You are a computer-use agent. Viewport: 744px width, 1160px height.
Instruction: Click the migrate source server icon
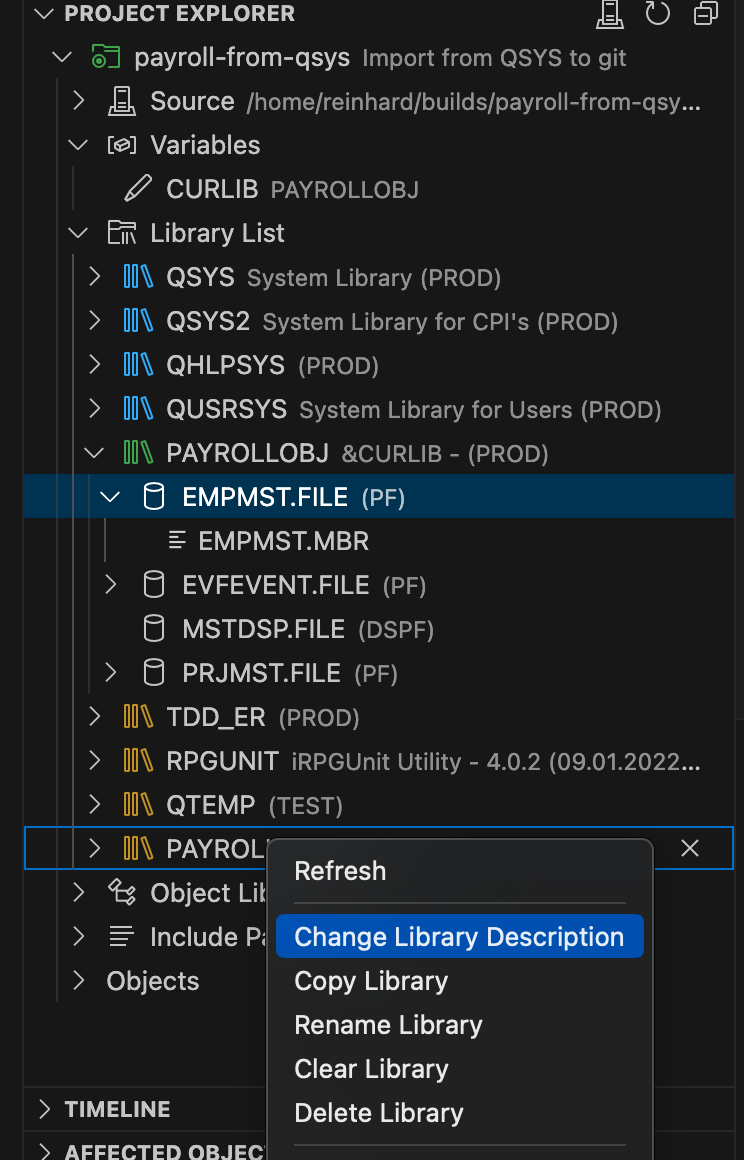[x=609, y=14]
